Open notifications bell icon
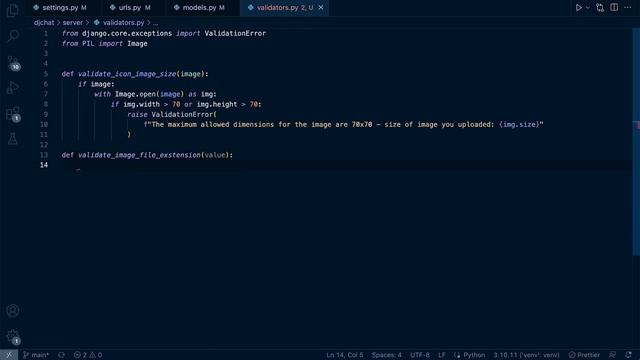This screenshot has width=640, height=360. [x=628, y=355]
